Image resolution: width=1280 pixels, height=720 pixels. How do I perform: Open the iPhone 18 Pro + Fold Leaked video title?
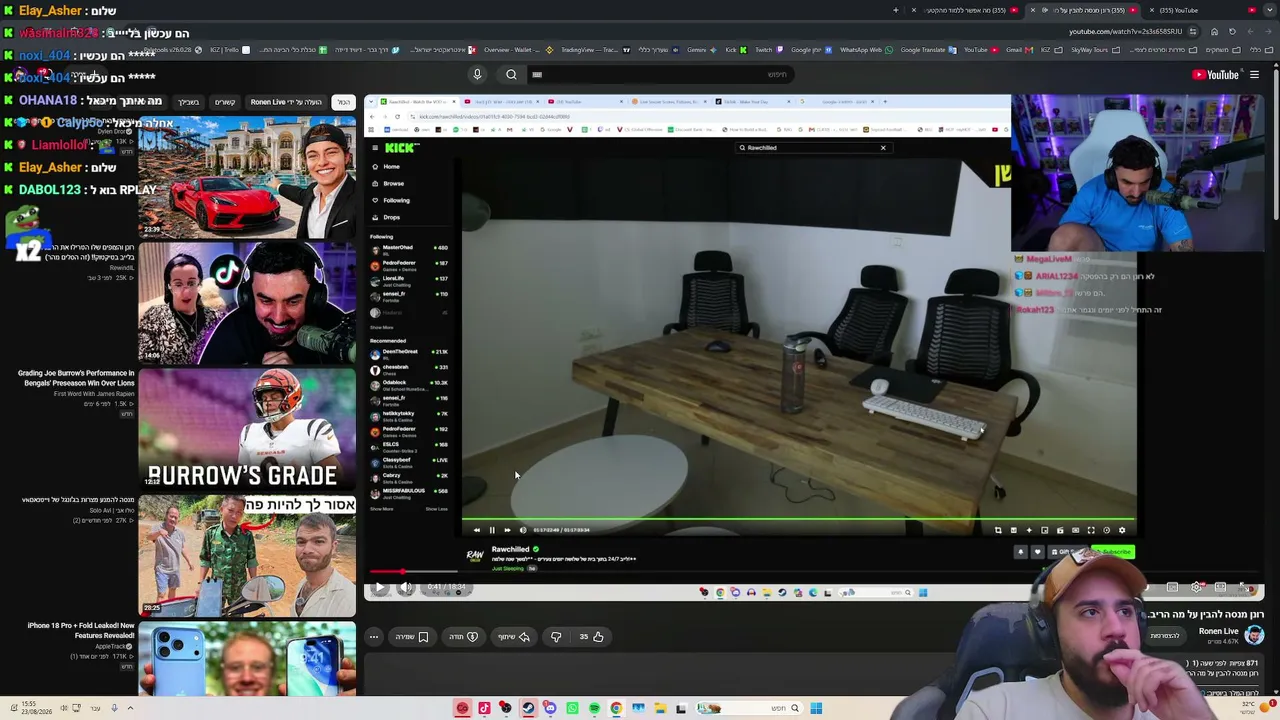point(80,630)
